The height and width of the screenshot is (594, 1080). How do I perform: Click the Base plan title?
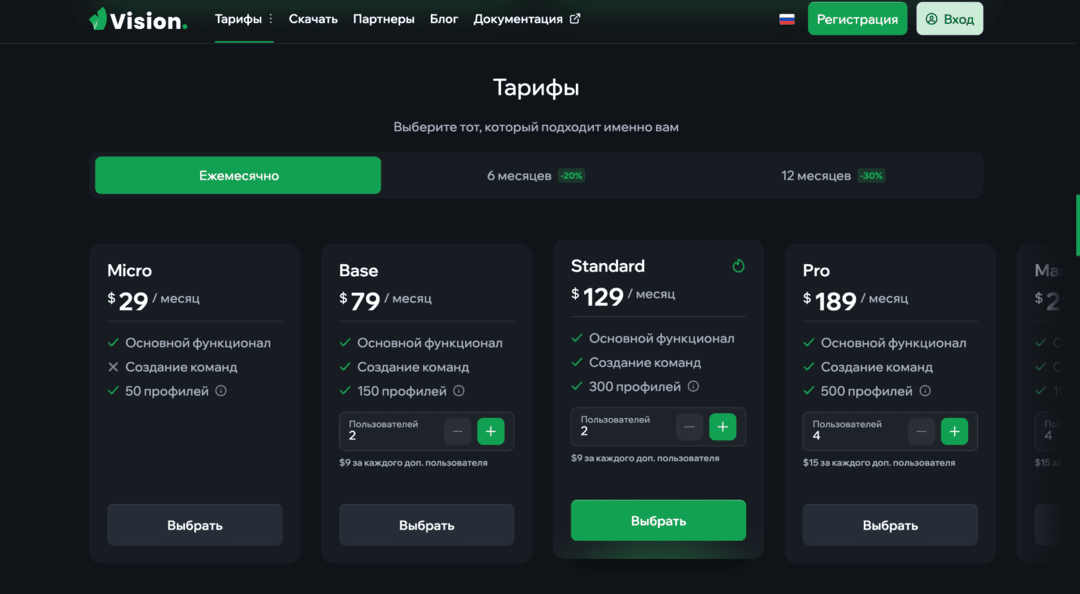pos(358,270)
